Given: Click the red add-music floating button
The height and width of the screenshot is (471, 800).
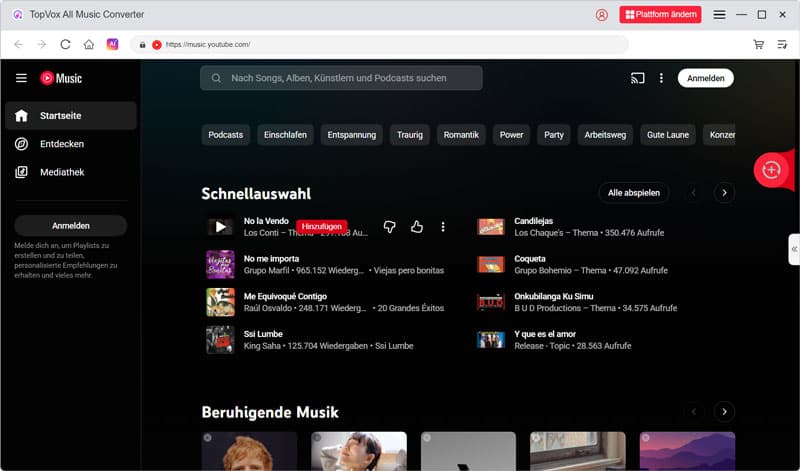Looking at the screenshot, I should point(770,170).
